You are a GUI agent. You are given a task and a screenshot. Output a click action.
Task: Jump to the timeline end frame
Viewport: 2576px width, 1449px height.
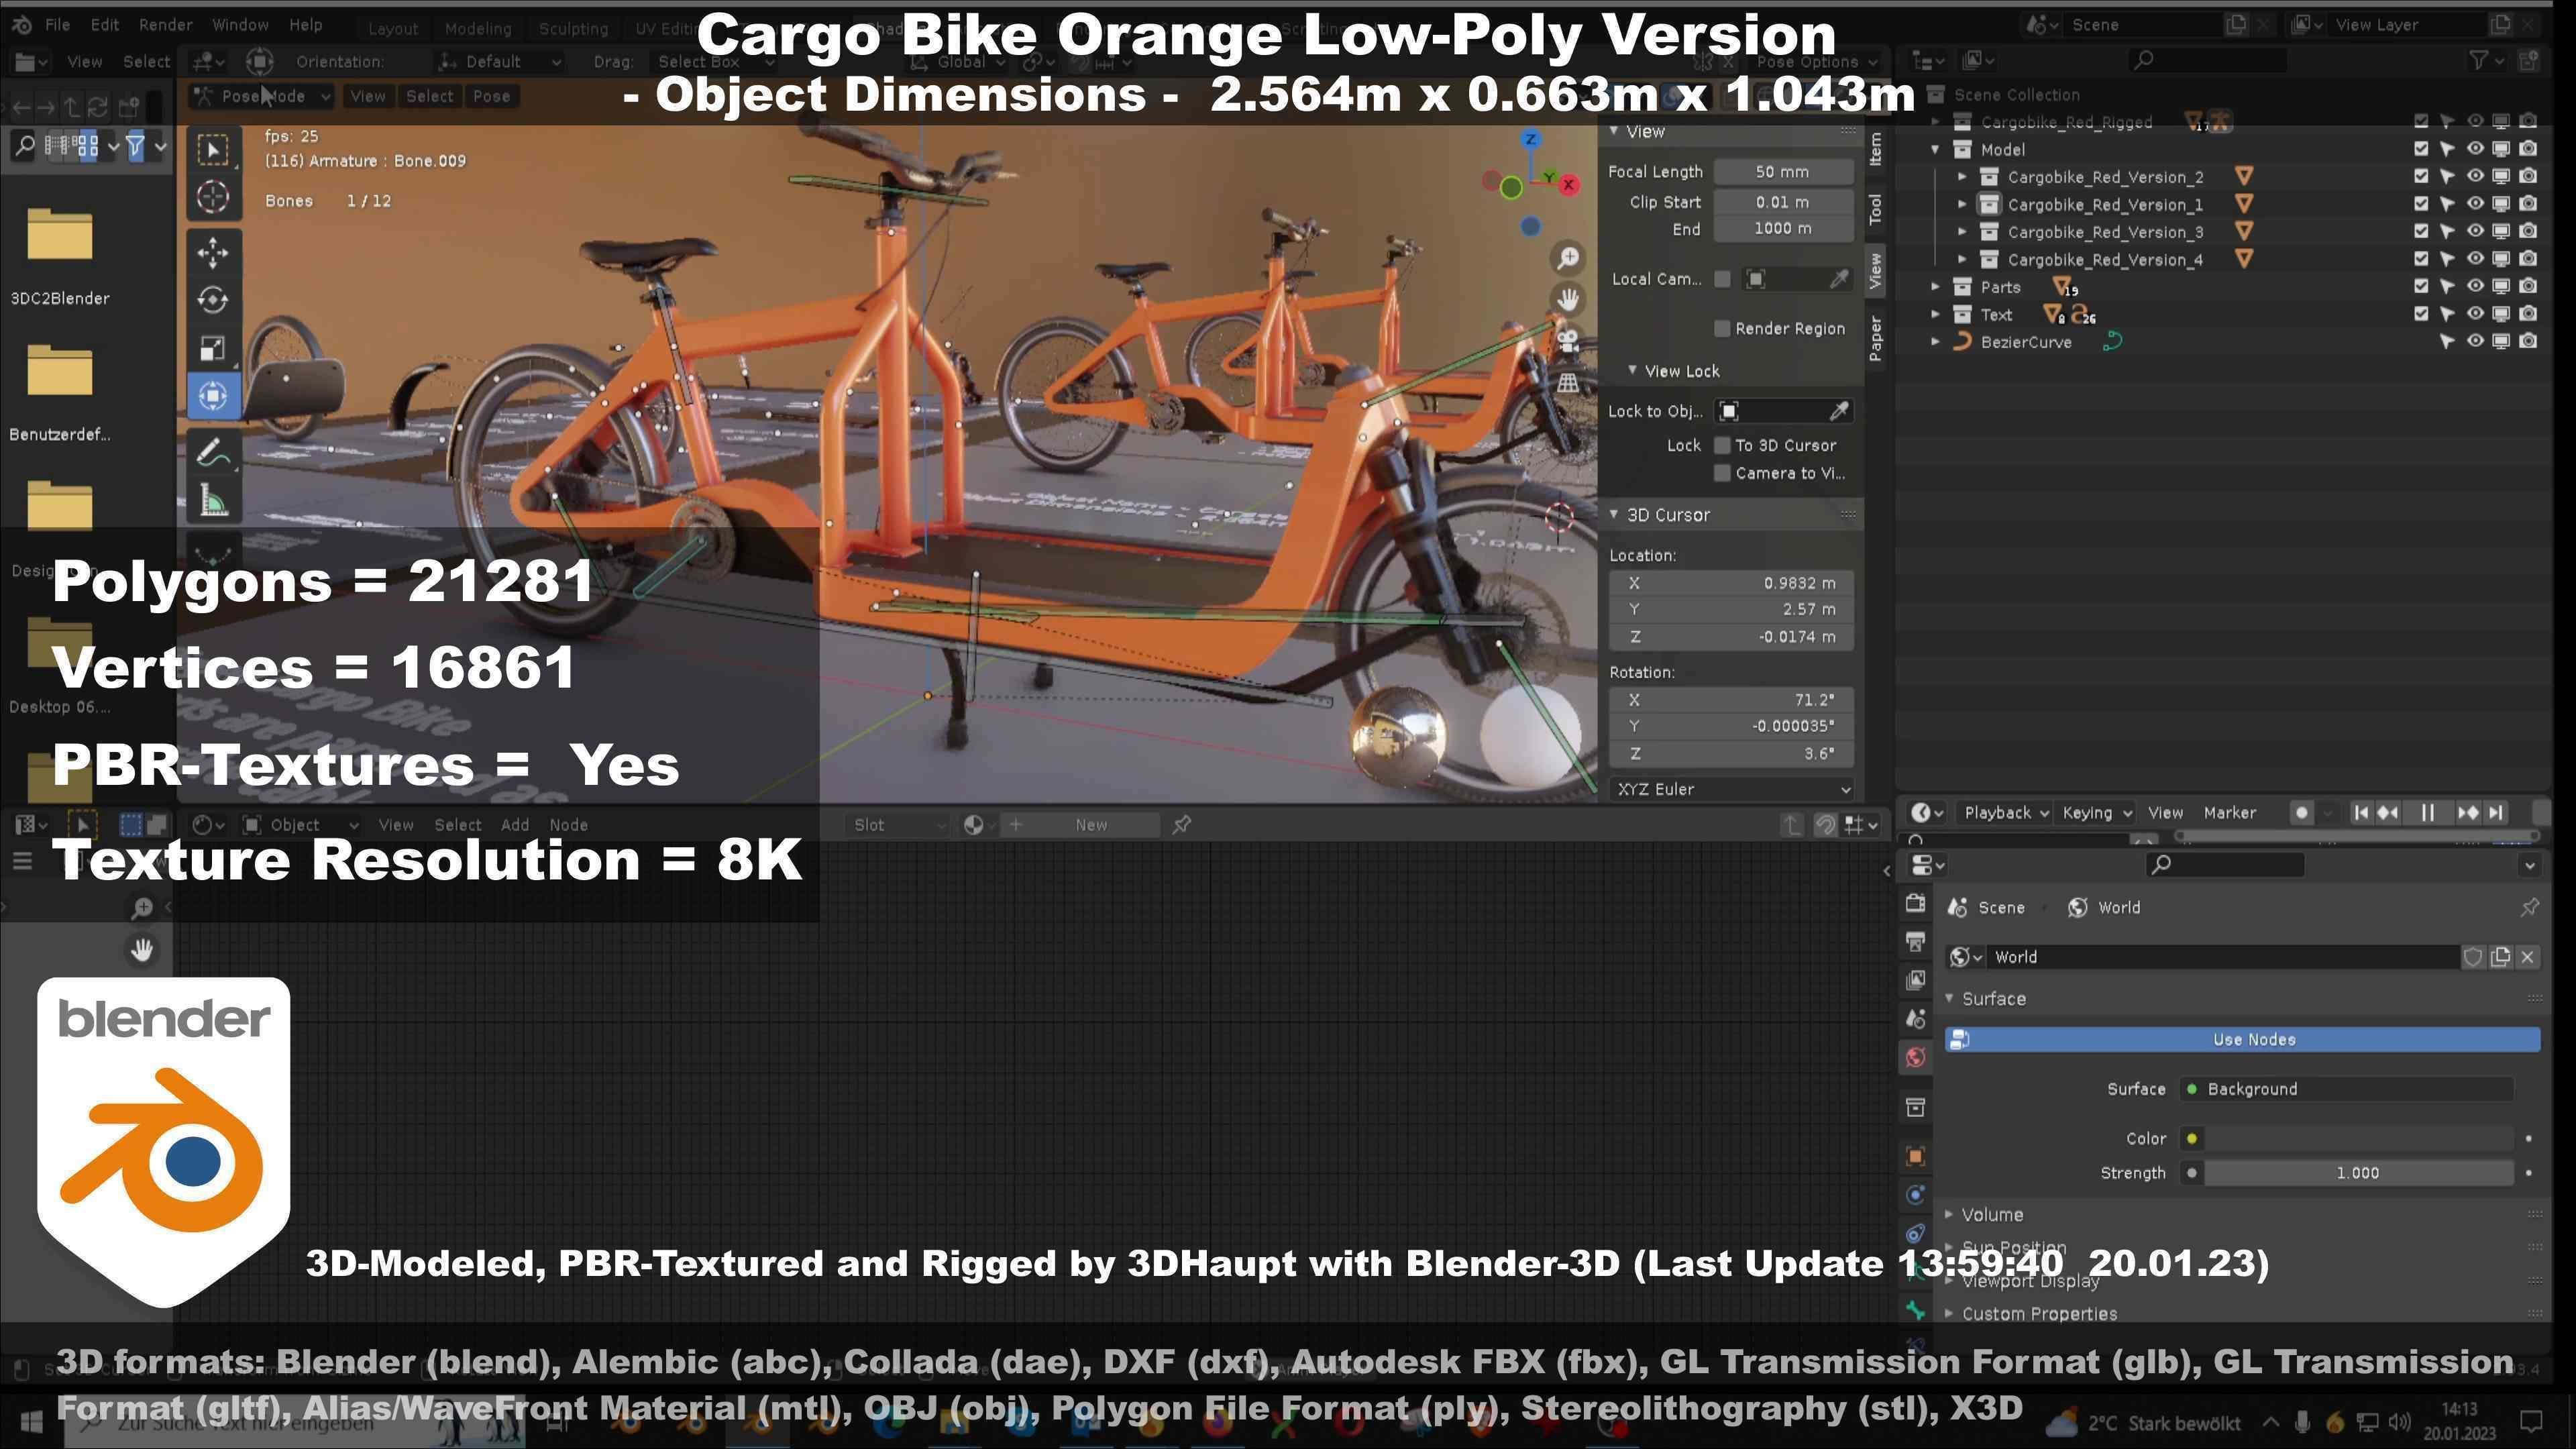tap(2496, 813)
